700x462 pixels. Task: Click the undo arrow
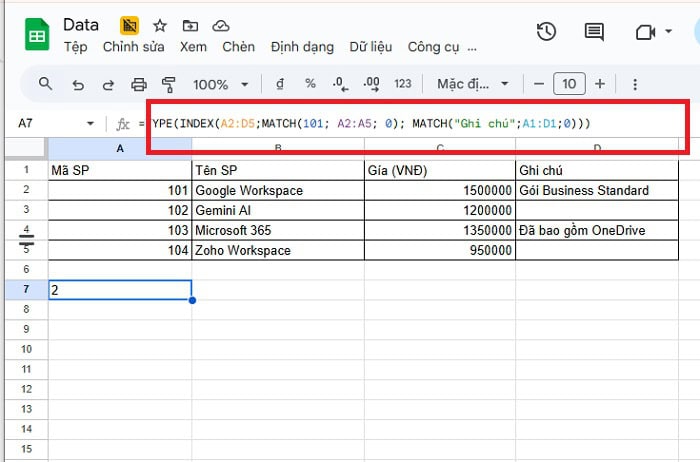[78, 84]
